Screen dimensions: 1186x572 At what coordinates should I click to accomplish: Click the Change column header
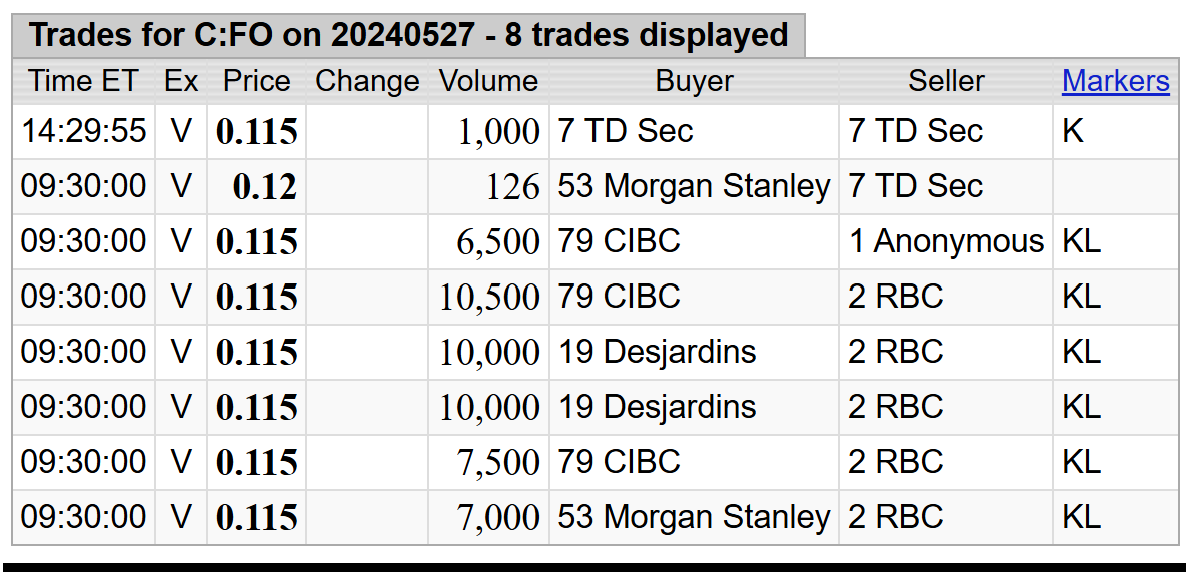click(x=367, y=81)
